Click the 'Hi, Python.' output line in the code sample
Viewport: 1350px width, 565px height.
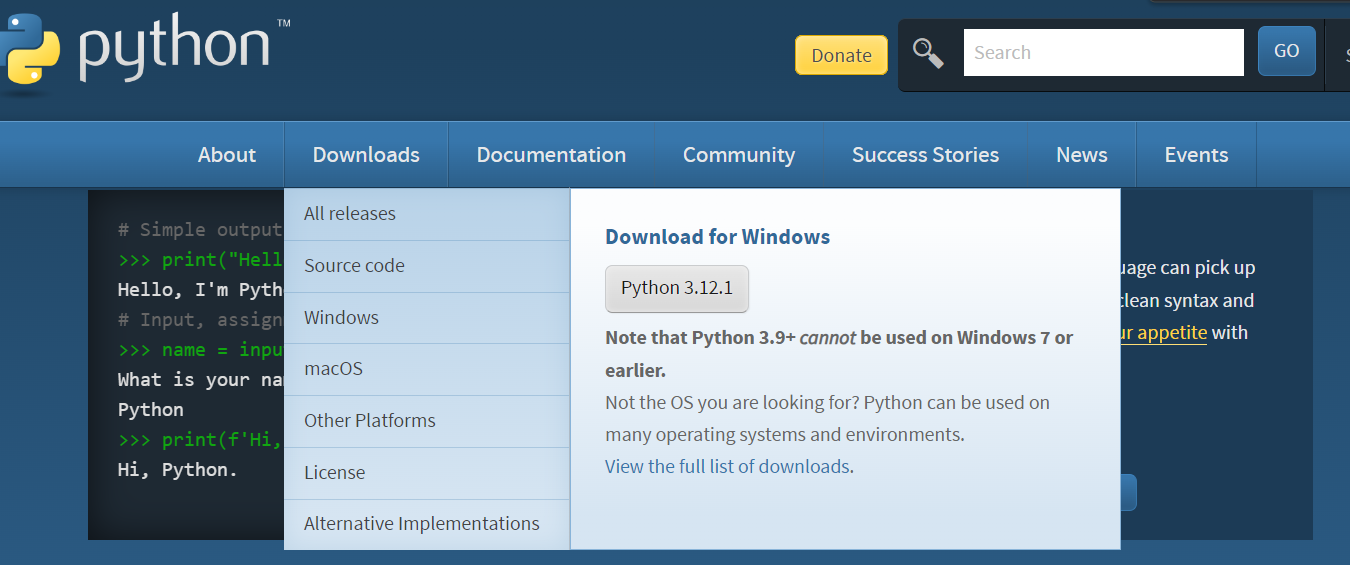(x=178, y=470)
